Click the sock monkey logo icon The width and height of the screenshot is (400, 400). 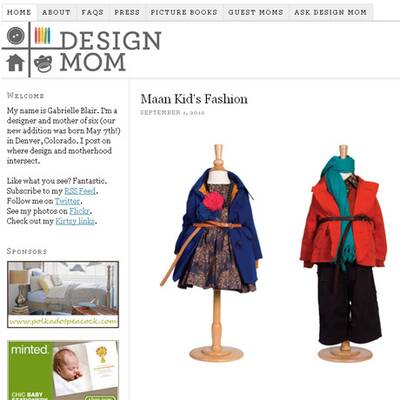43,63
